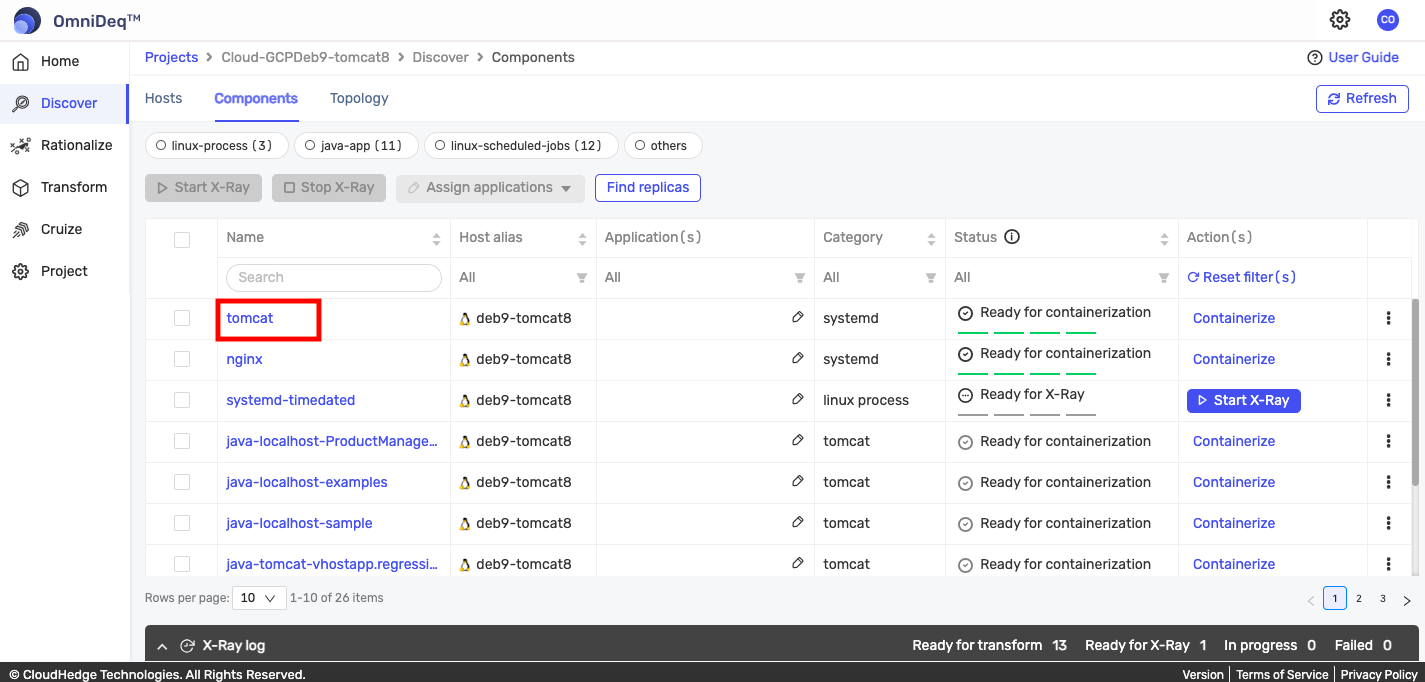This screenshot has width=1425, height=682.
Task: Click Containerize for tomcat row
Action: tap(1234, 318)
